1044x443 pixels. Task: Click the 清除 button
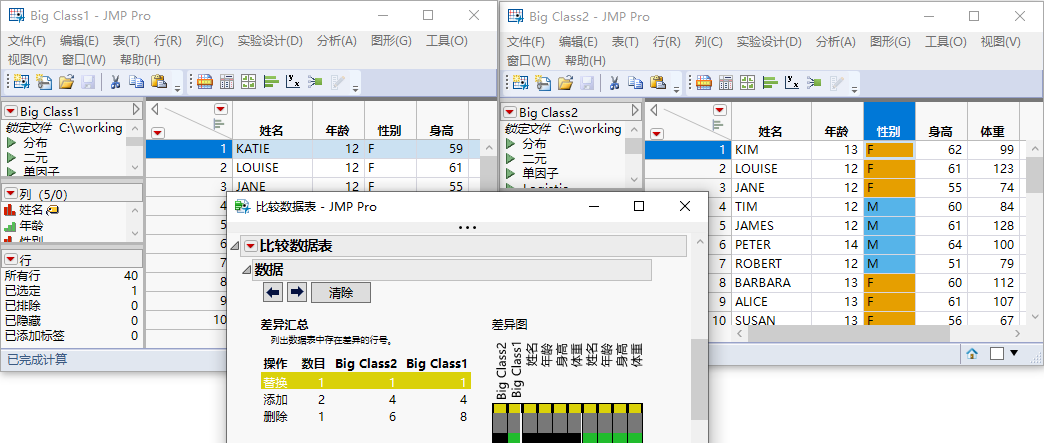(341, 292)
